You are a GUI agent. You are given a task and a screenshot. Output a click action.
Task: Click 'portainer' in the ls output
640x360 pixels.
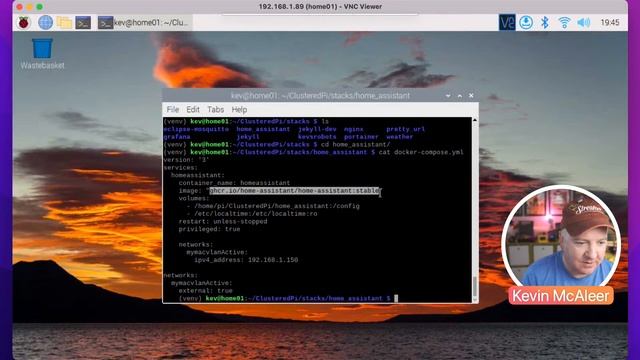click(361, 137)
